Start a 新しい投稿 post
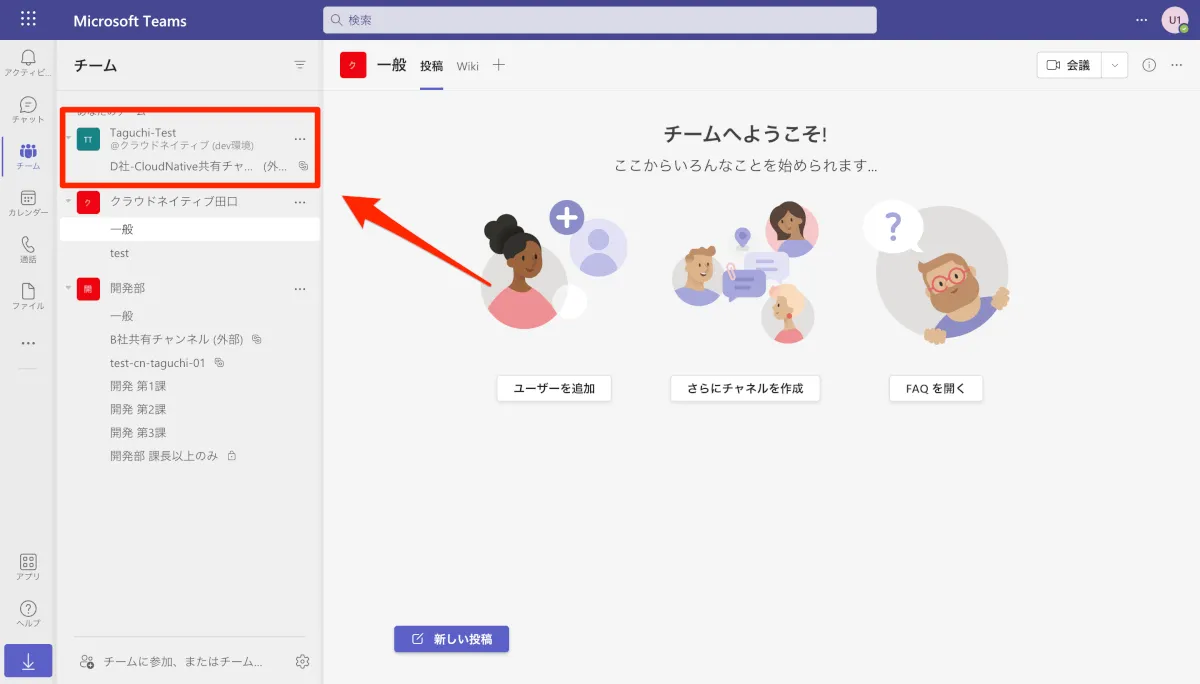 tap(452, 639)
